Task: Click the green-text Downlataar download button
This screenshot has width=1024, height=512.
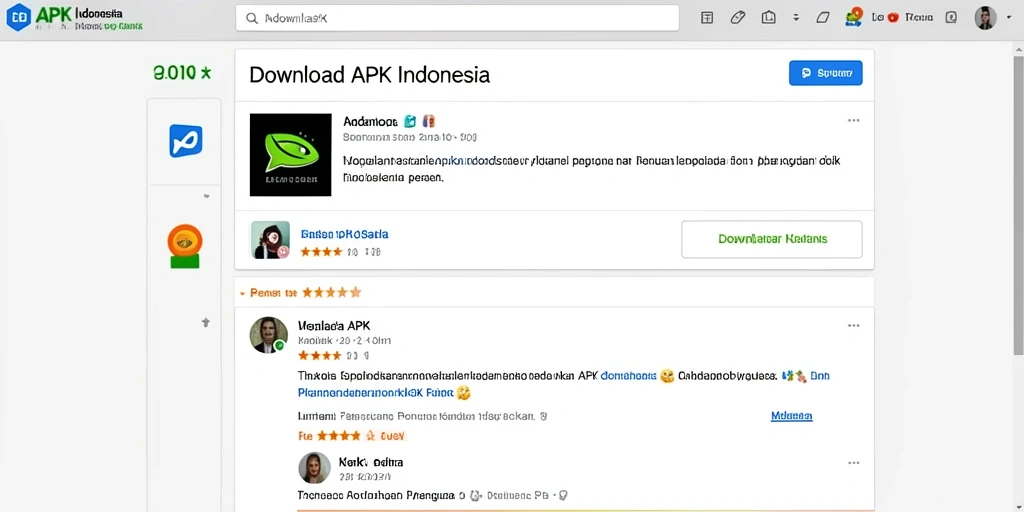Action: [x=772, y=239]
